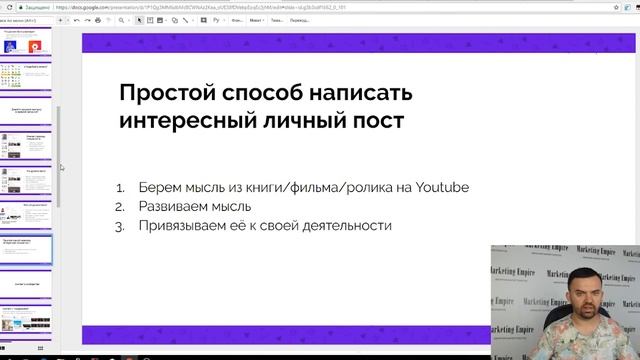Click the padlock secure-site indicator
Viewport: 640px width, 360px height.
21,7
